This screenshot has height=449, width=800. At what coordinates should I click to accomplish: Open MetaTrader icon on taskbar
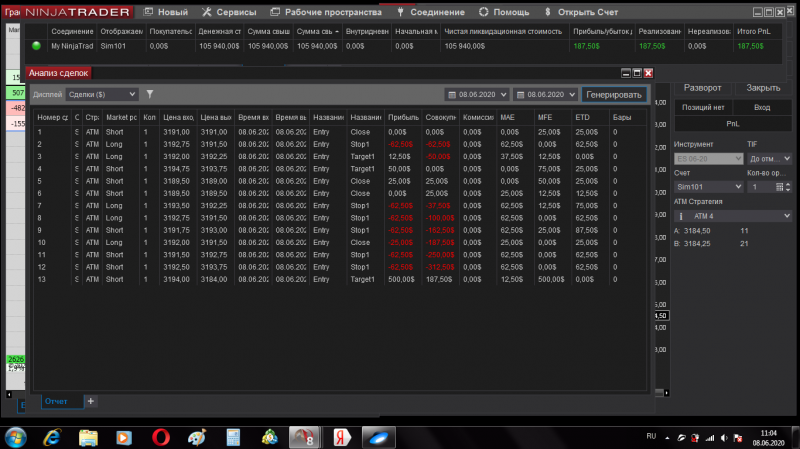(x=269, y=438)
